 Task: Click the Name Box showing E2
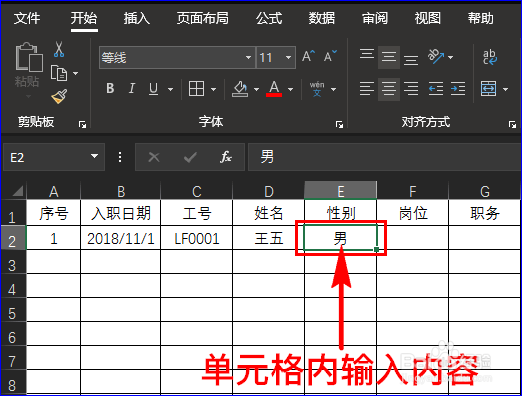pos(54,157)
